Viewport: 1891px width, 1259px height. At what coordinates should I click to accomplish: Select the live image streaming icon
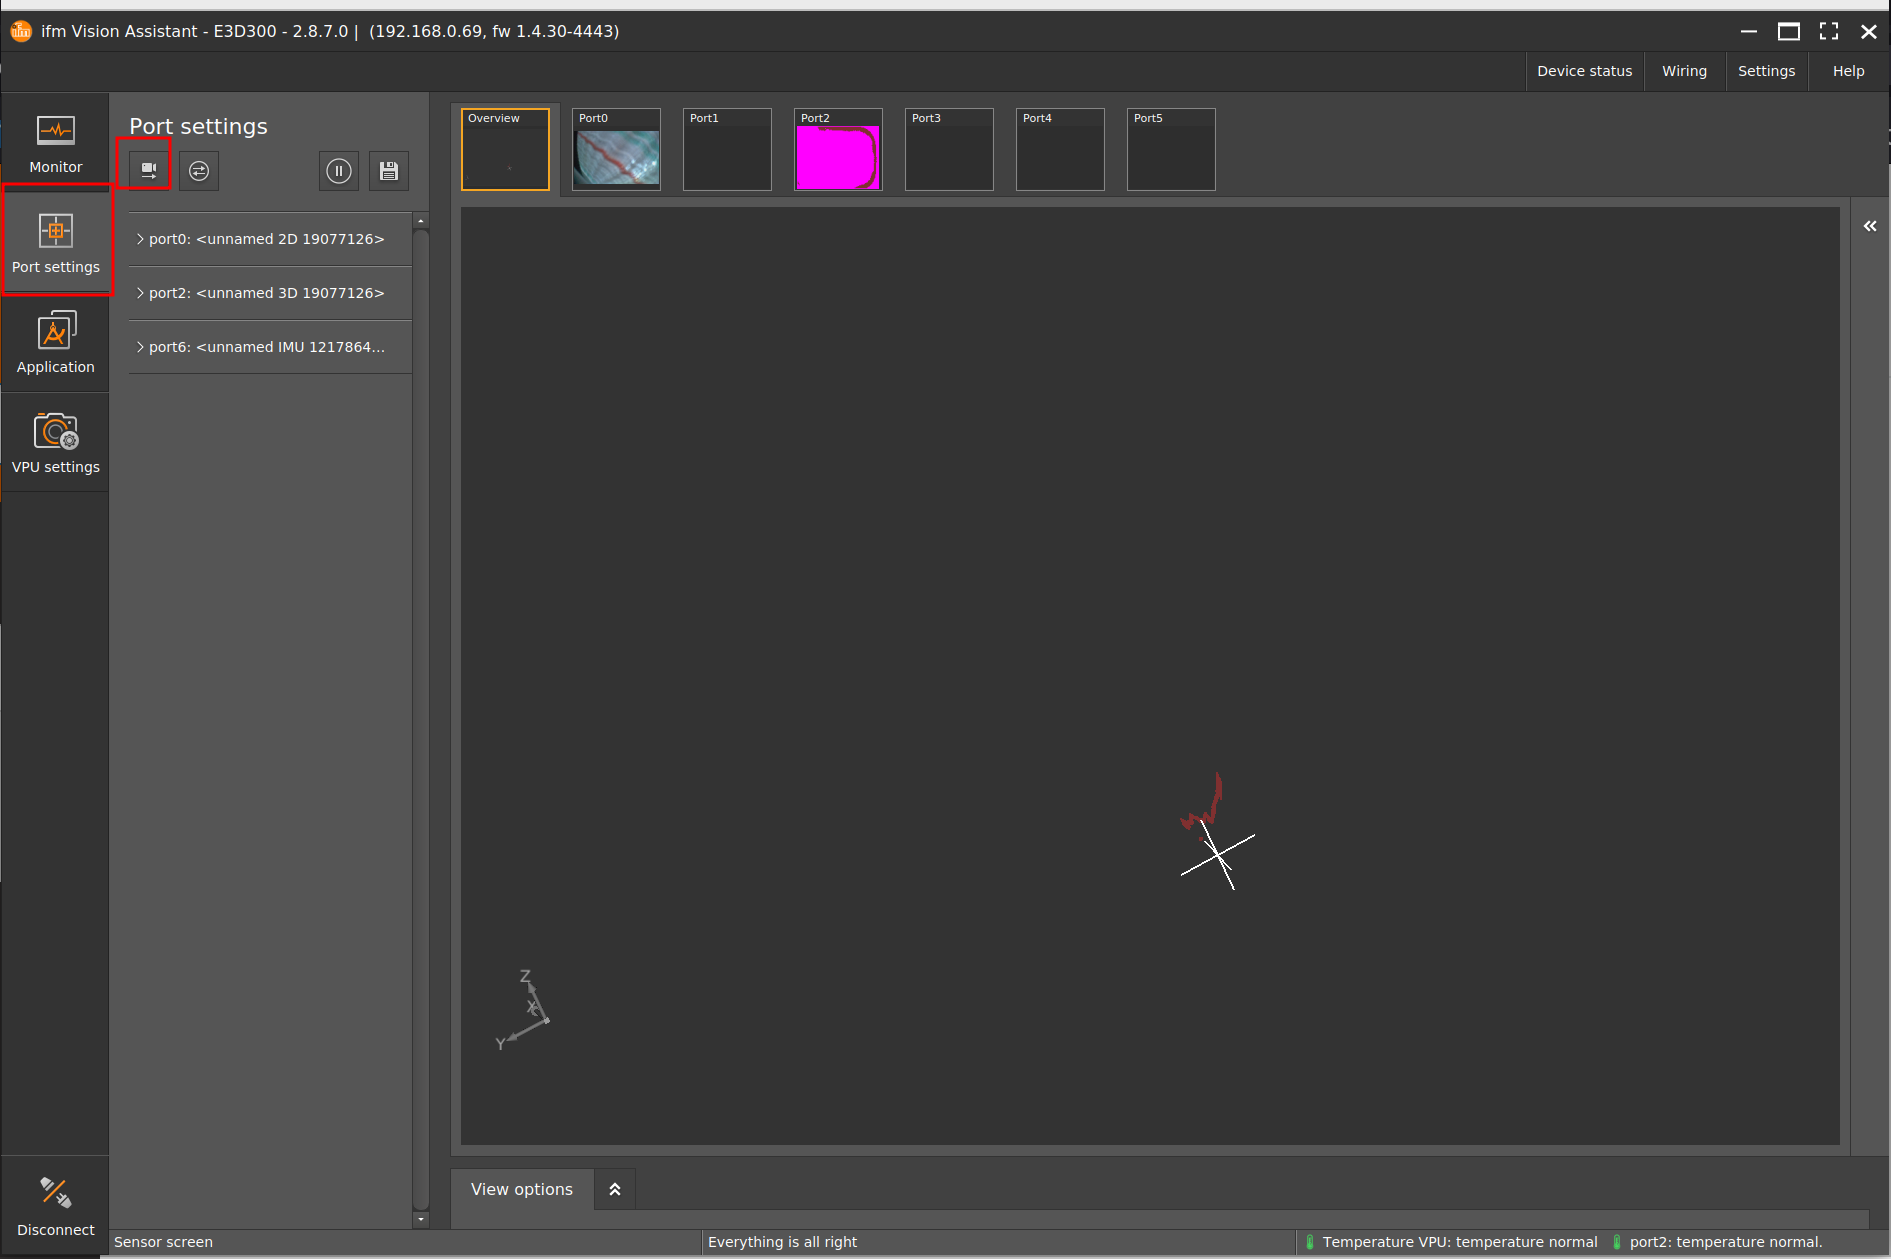147,170
